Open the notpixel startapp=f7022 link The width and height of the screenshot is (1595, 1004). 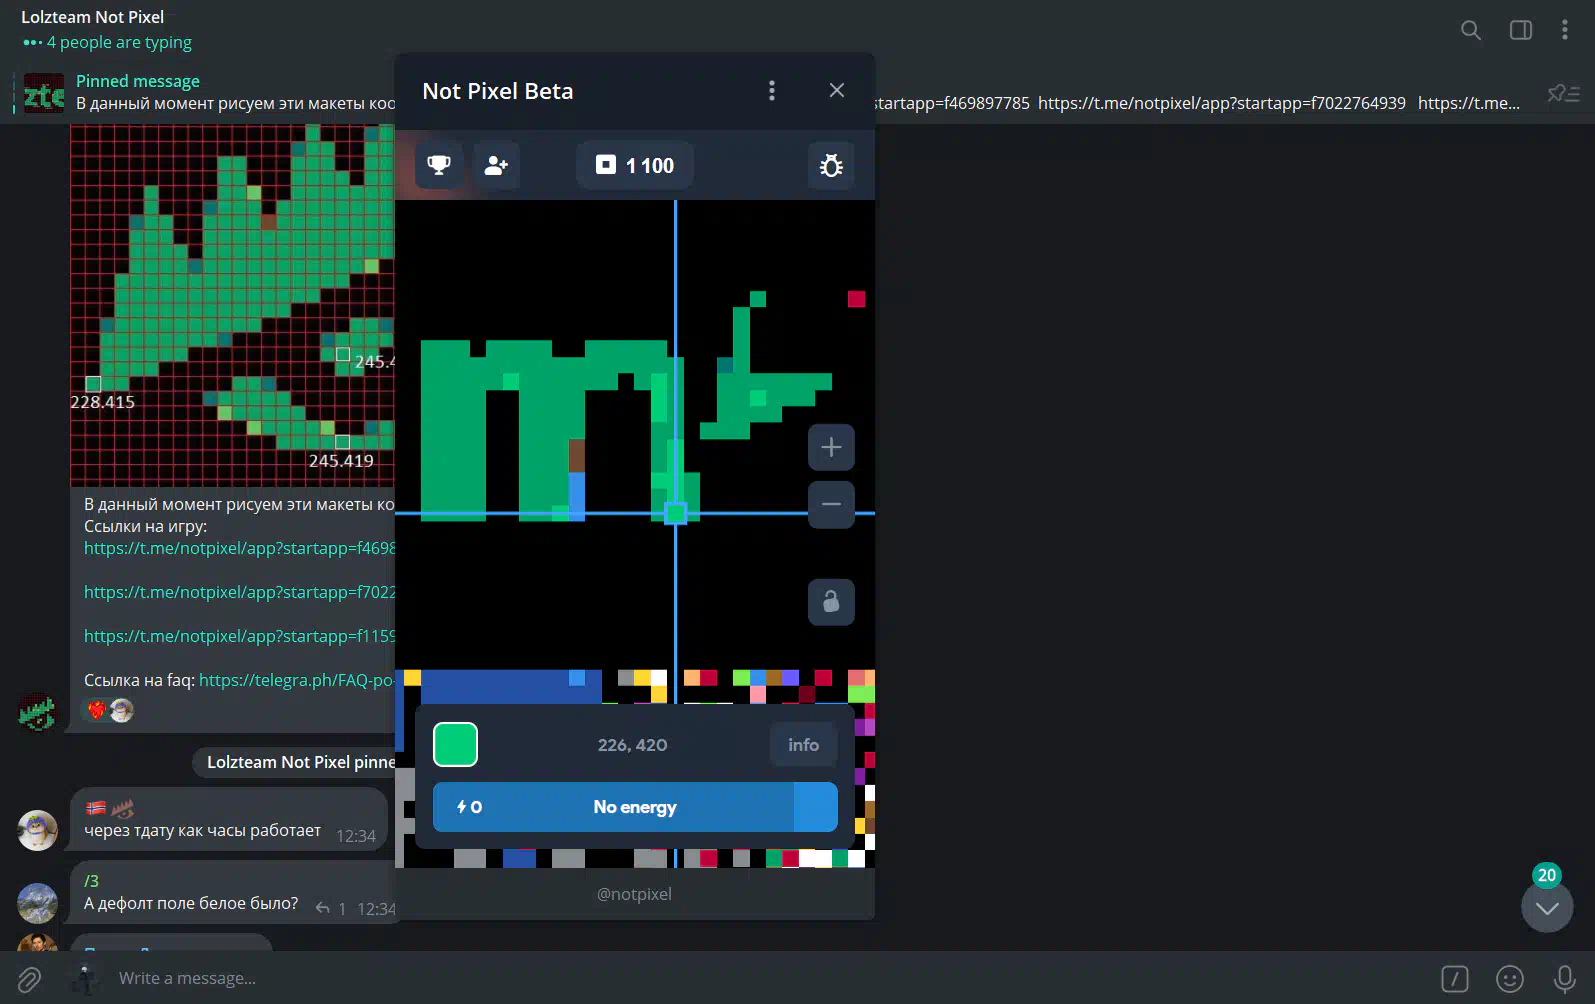[x=239, y=592]
